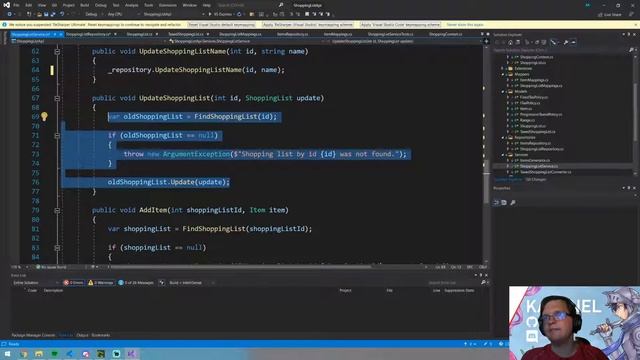Open the Output tab at the bottom
Viewport: 640px width, 360px height.
[x=82, y=335]
